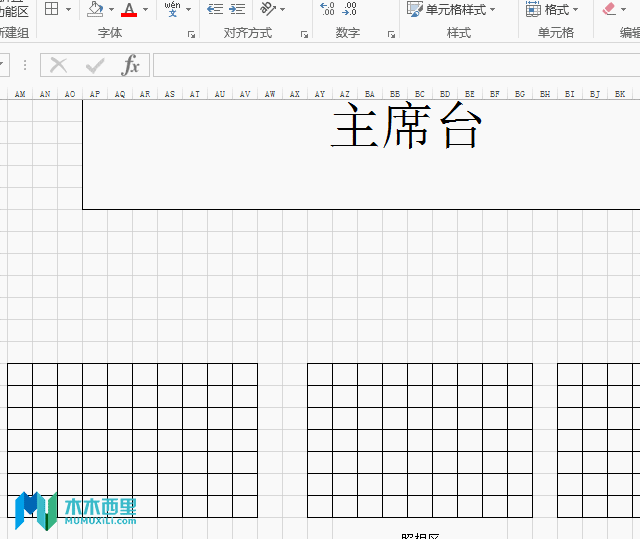Click the wén phonetic guide icon
The width and height of the screenshot is (640, 539).
pos(173,9)
